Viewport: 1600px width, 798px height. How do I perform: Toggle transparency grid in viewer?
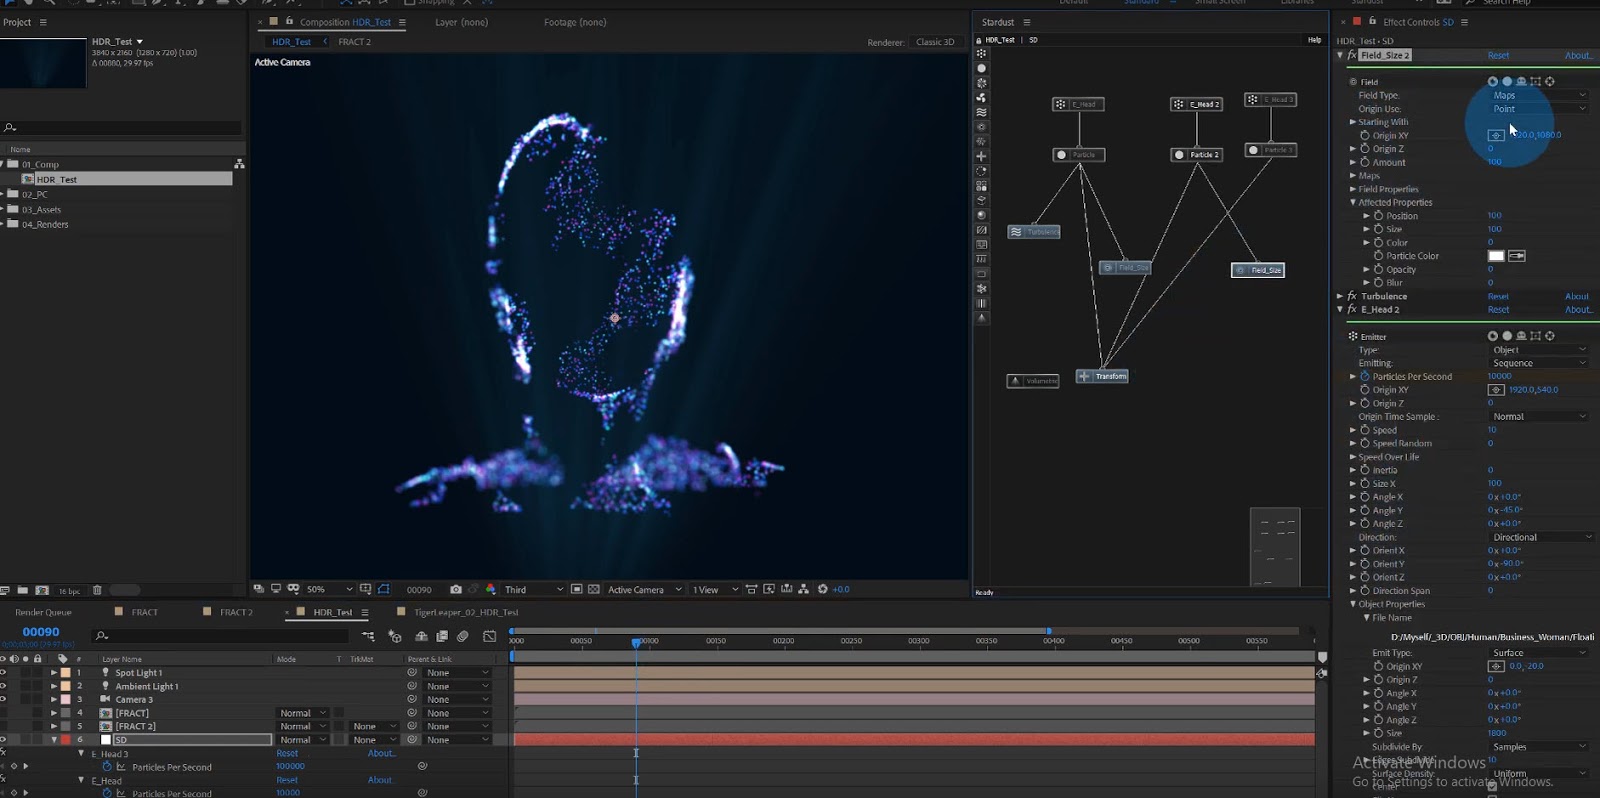tap(593, 589)
